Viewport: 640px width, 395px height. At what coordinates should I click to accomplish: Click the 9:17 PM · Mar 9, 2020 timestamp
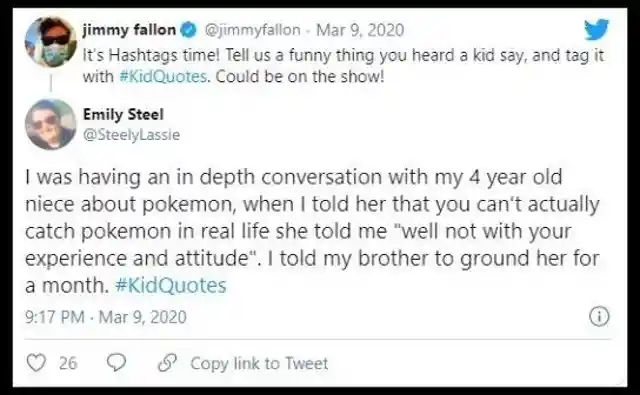click(x=106, y=317)
